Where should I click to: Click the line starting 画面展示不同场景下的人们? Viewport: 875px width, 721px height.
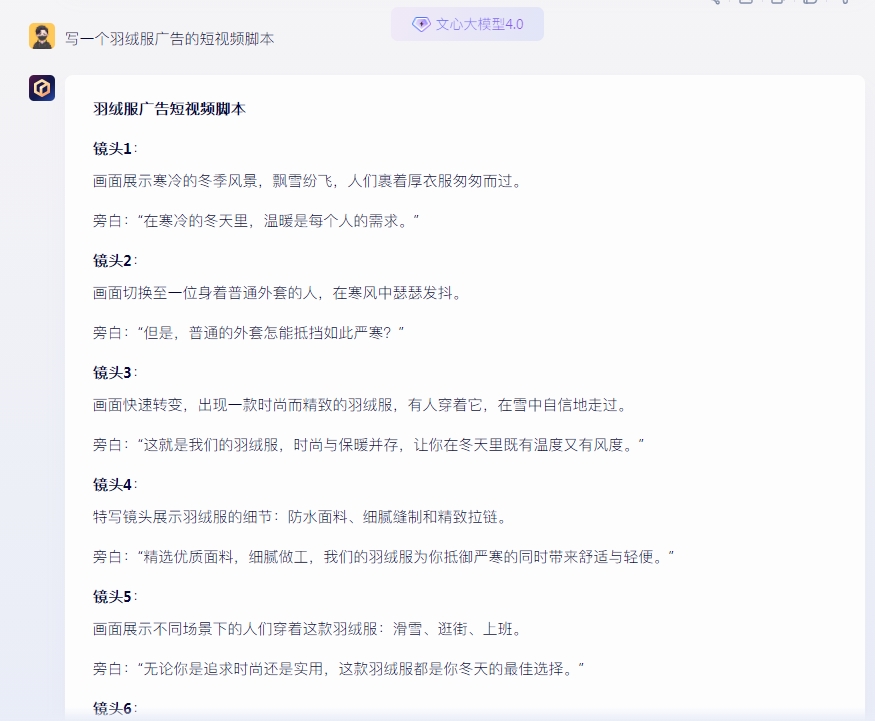[308, 629]
